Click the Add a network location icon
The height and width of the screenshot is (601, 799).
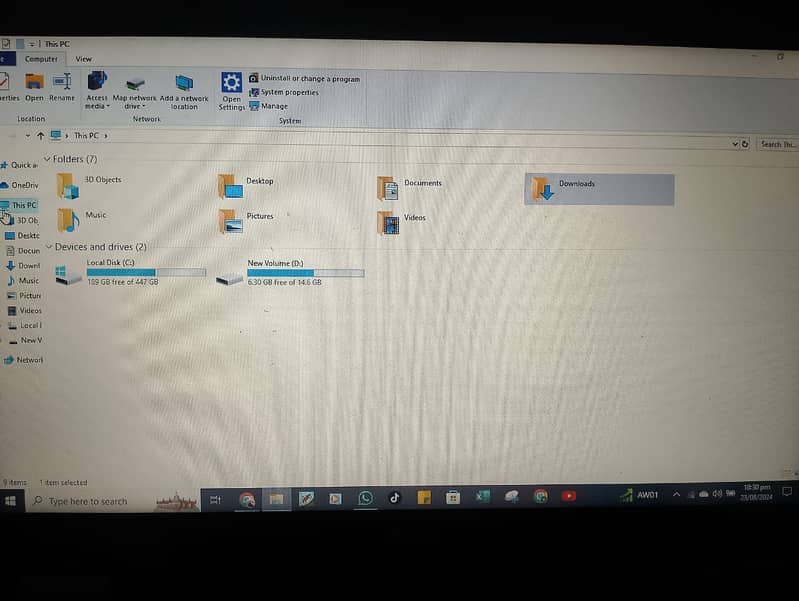[184, 83]
